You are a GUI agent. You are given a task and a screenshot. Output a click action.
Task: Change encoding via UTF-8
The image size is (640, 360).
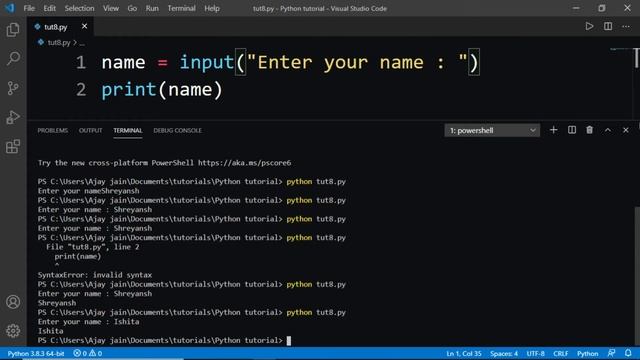tap(536, 353)
